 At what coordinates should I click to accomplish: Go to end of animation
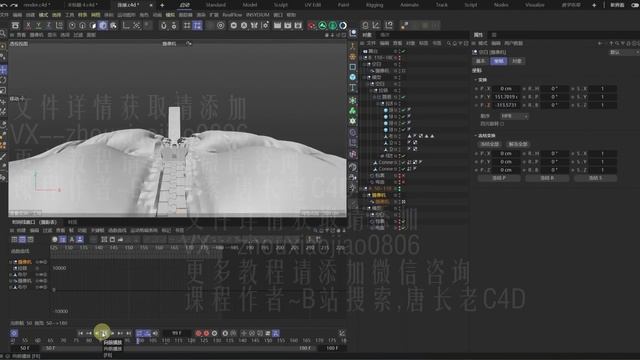[128, 333]
